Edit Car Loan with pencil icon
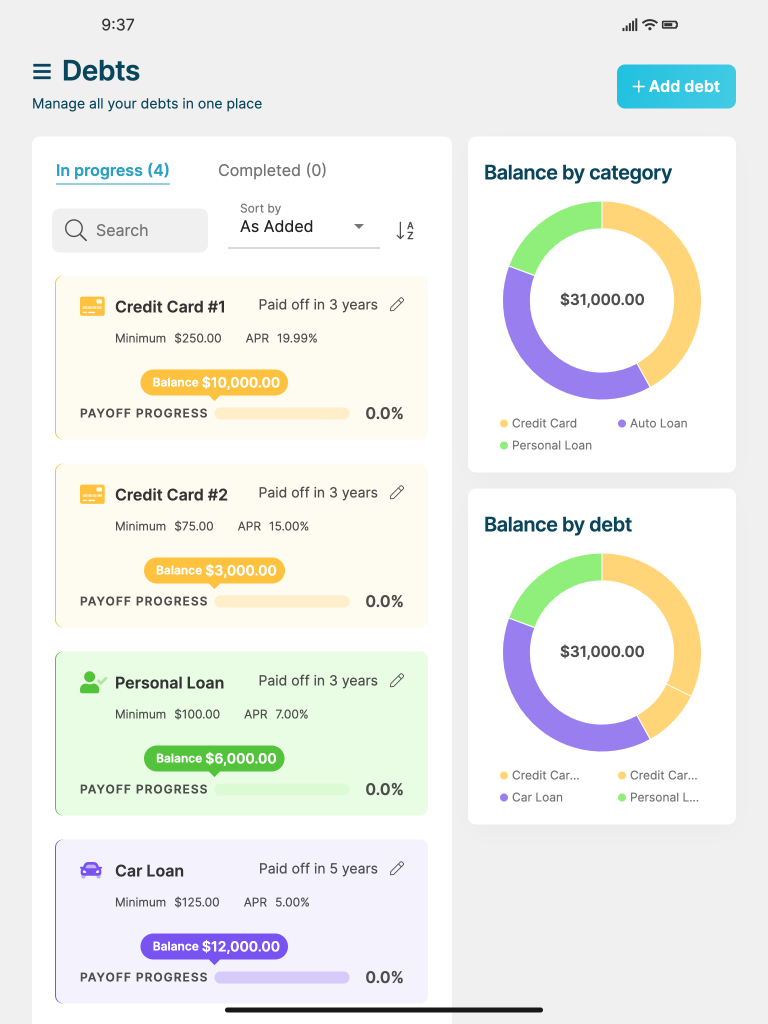The height and width of the screenshot is (1024, 768). coord(397,869)
